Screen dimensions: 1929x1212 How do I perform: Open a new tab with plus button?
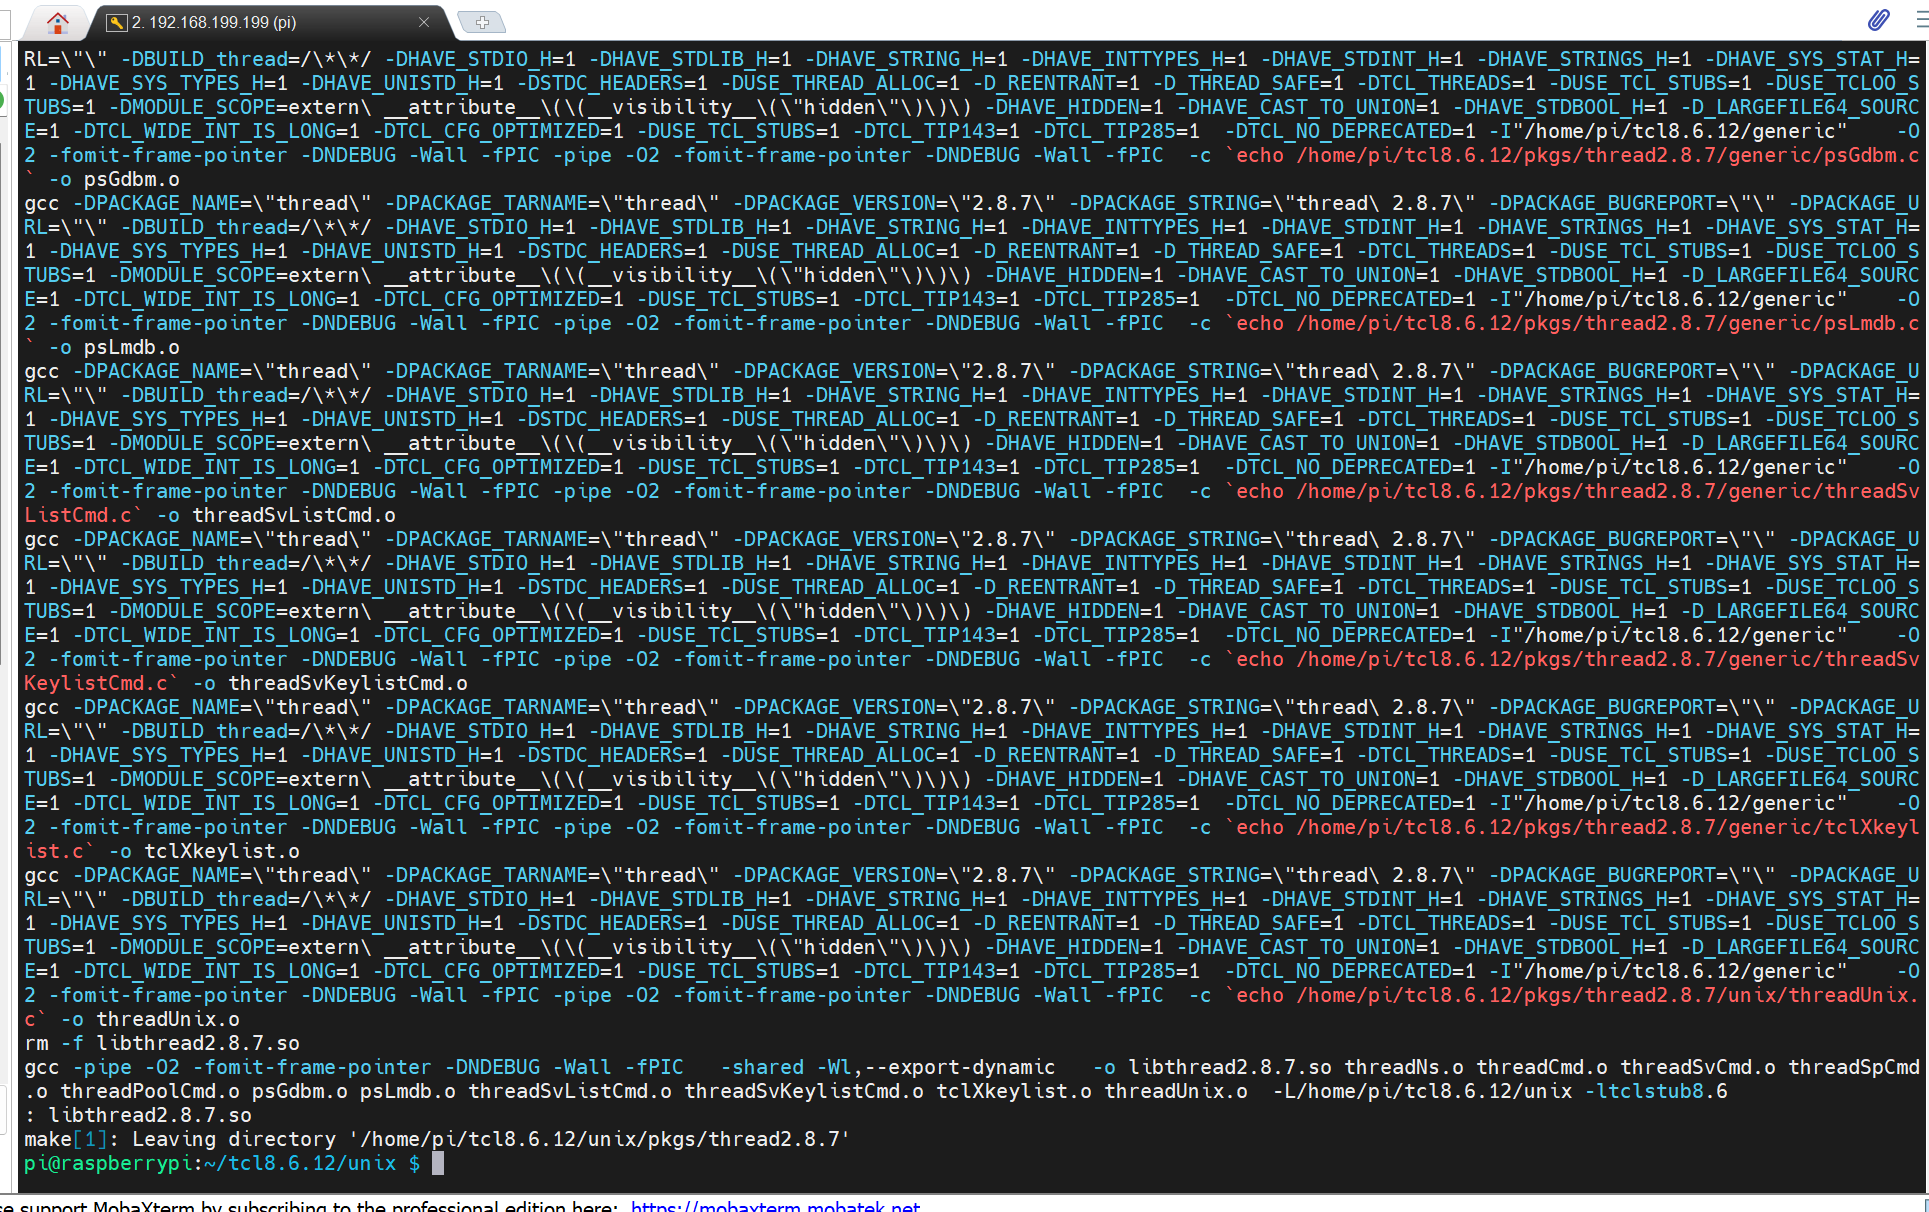point(481,22)
